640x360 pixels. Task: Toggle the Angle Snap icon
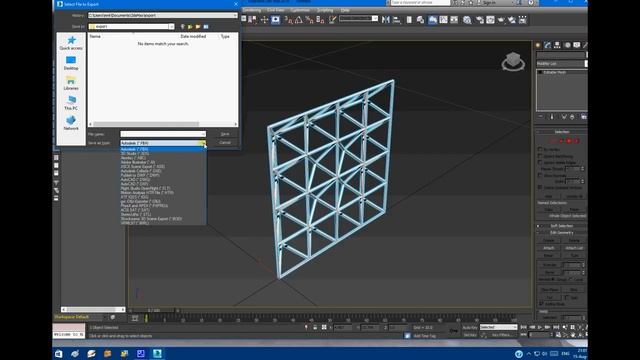[x=299, y=20]
